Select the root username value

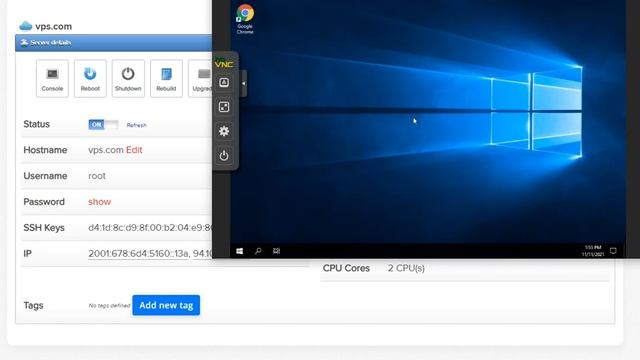pos(97,176)
